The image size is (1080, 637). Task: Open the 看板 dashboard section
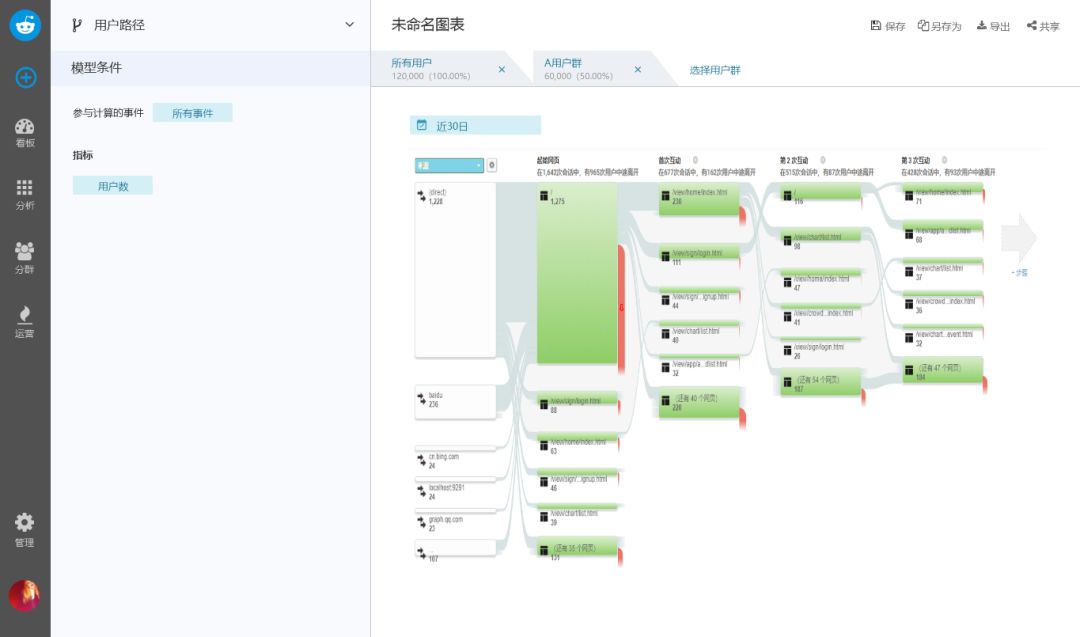[x=25, y=133]
